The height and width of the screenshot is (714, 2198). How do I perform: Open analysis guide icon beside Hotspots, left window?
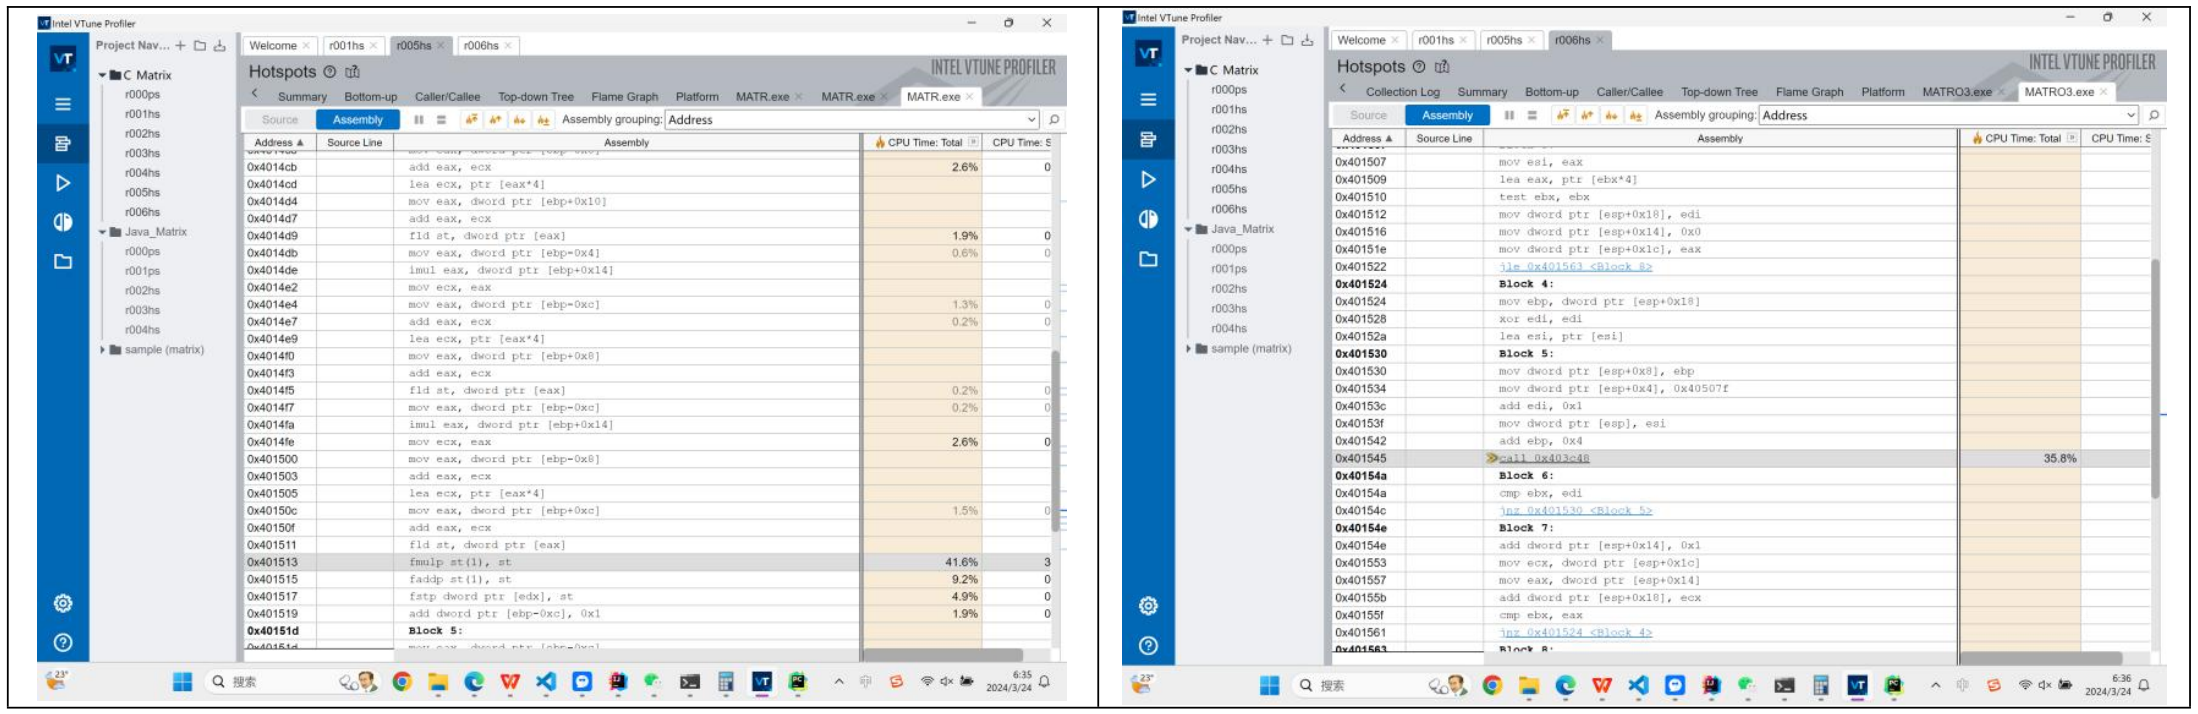352,72
